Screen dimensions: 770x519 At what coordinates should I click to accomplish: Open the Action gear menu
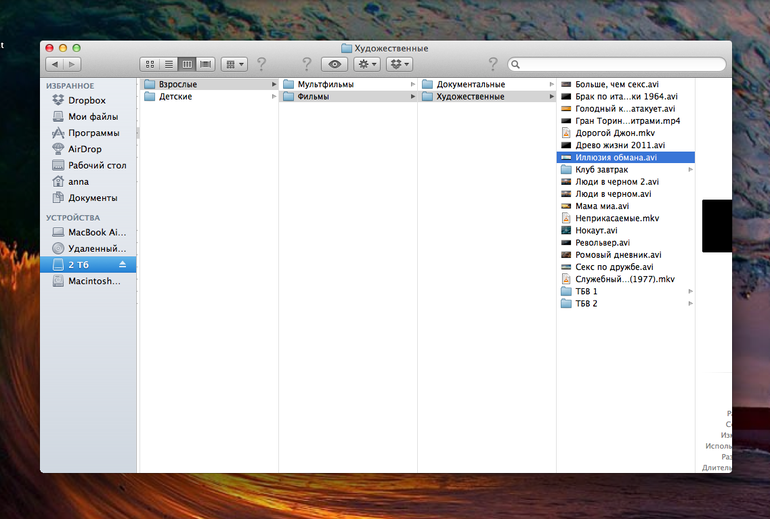coord(367,64)
